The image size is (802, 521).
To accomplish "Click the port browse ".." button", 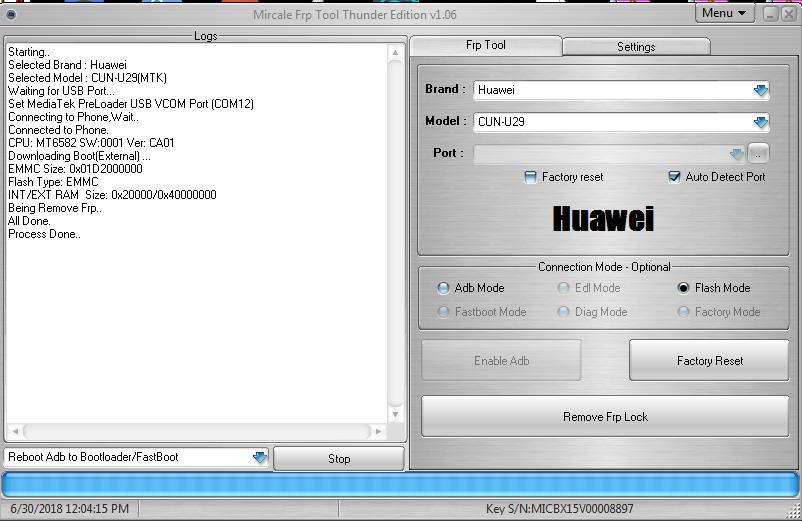I will (x=758, y=153).
